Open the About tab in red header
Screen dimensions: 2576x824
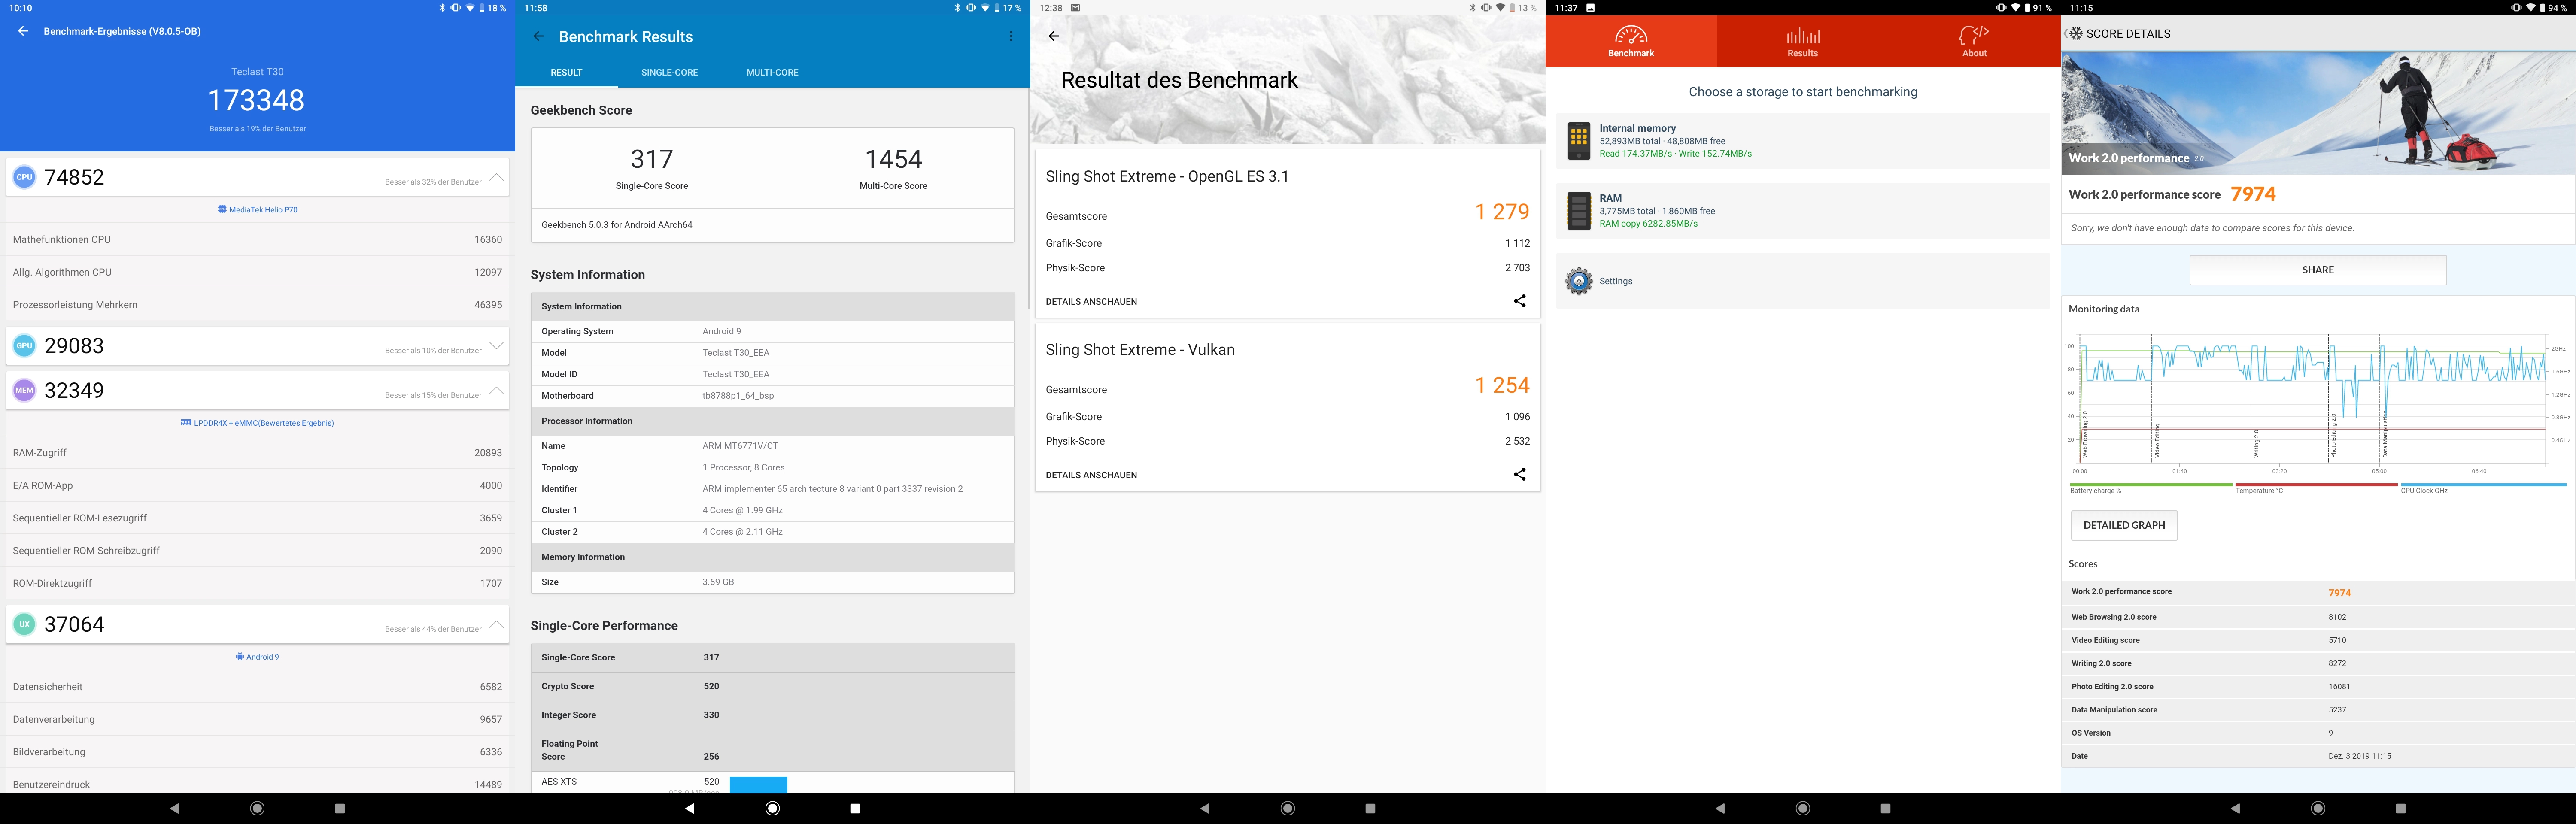[1974, 41]
